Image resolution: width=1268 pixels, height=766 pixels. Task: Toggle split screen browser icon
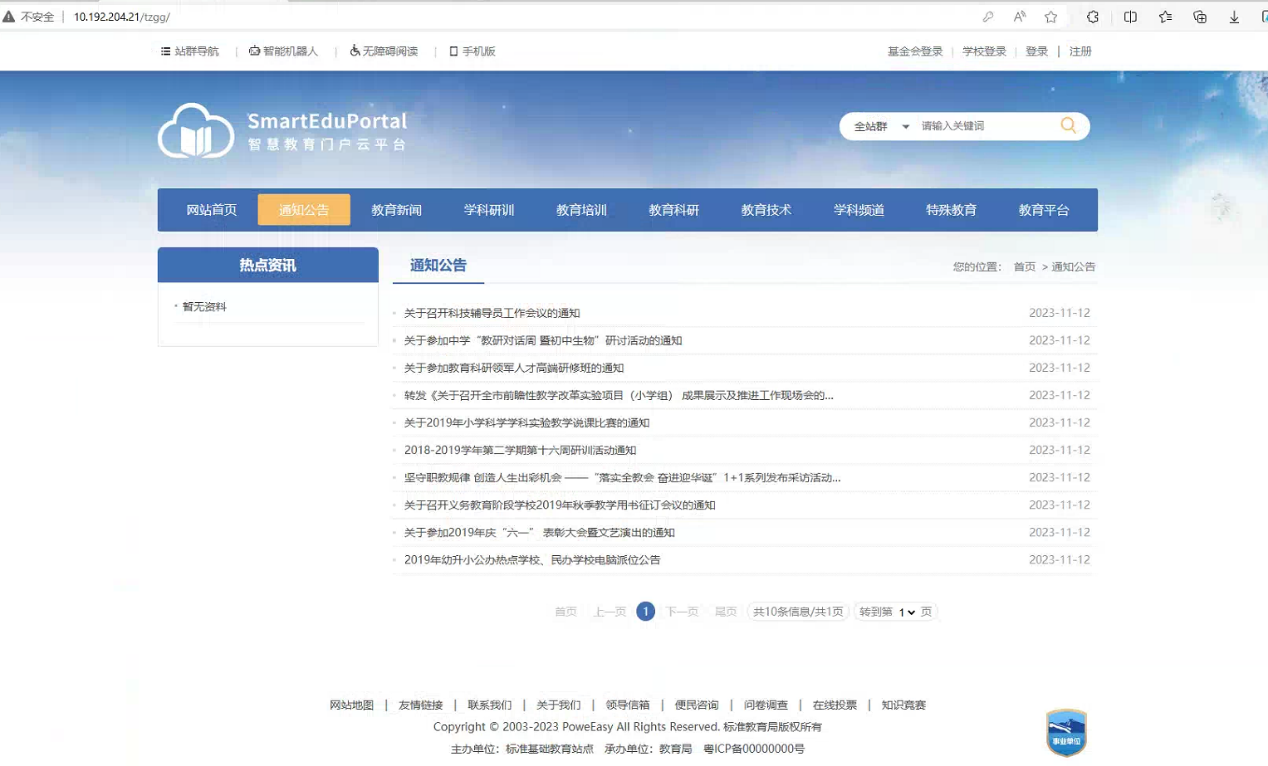(1130, 17)
